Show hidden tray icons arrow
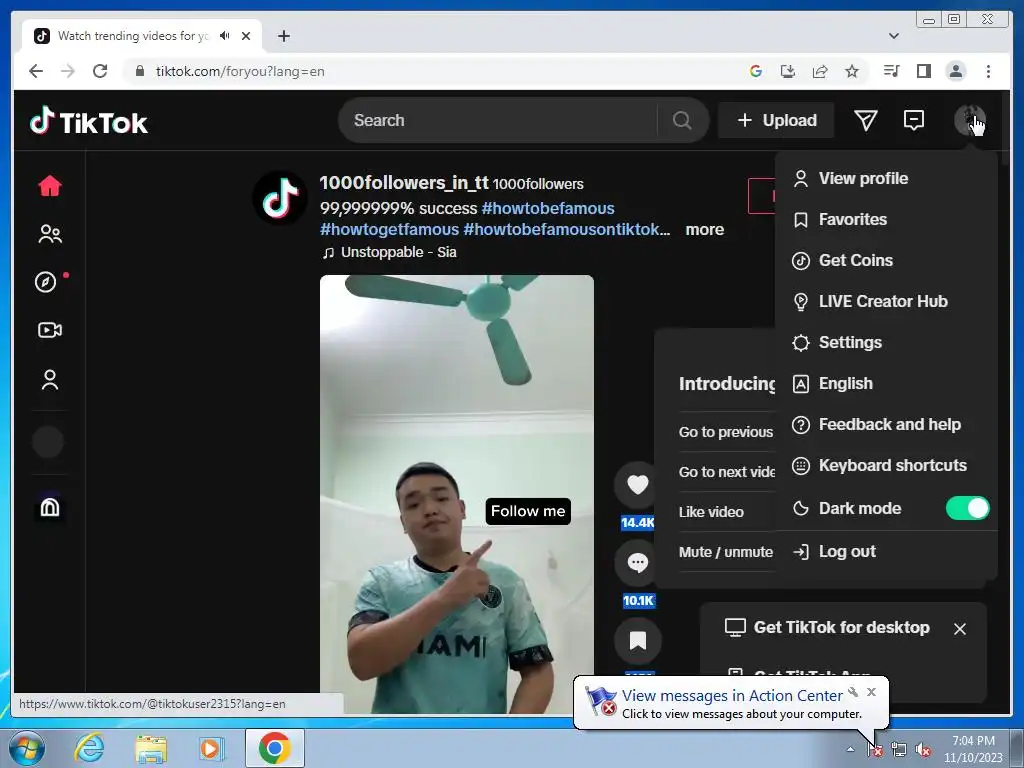 (x=850, y=749)
